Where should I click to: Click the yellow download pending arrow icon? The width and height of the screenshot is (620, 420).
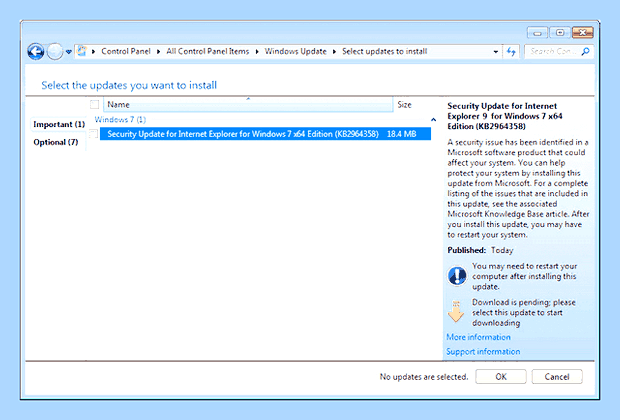point(456,312)
